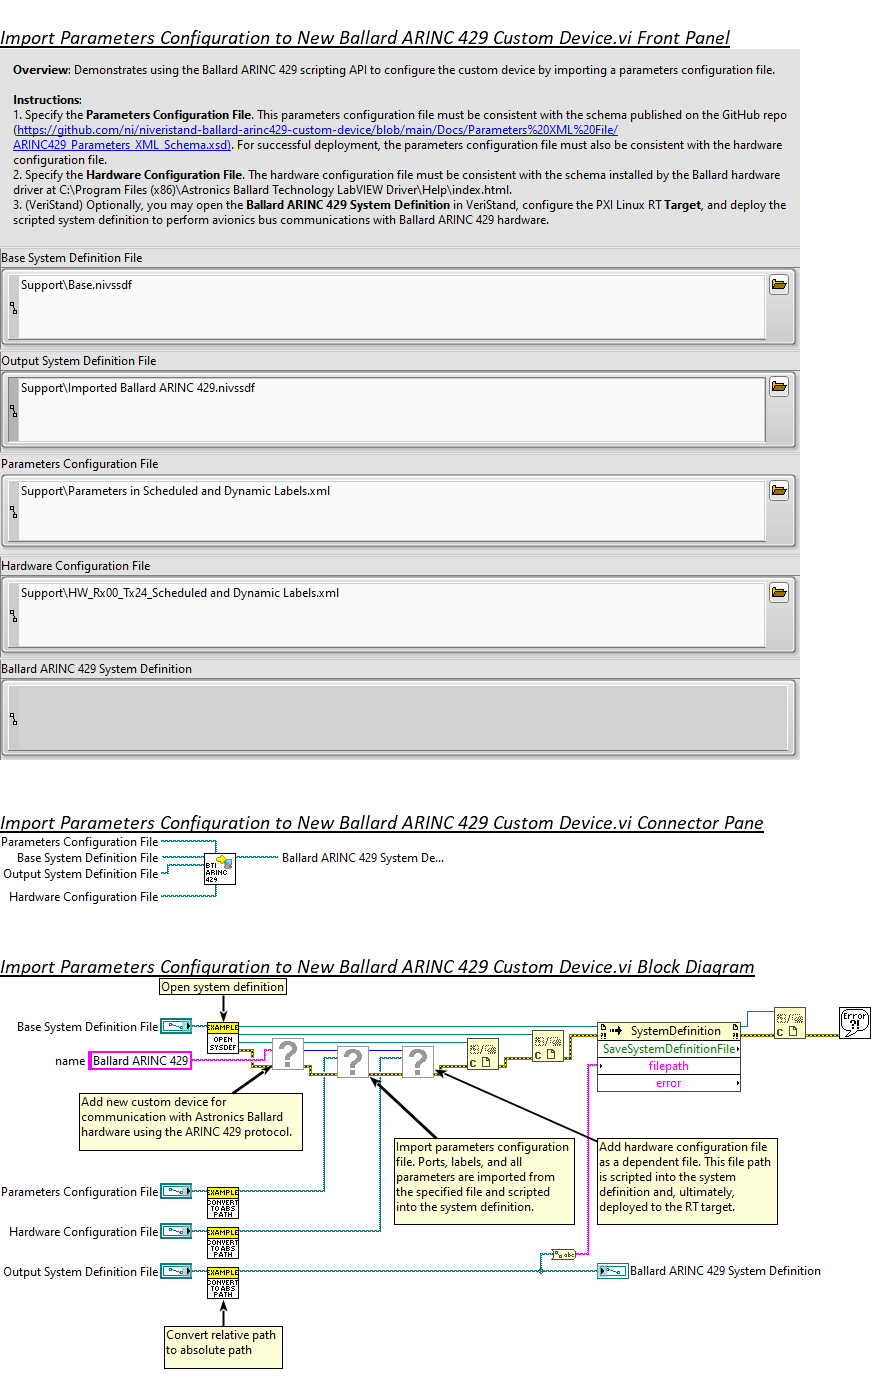The image size is (871, 1394).
Task: Select the 'Open system definition' comment label
Action: [223, 987]
